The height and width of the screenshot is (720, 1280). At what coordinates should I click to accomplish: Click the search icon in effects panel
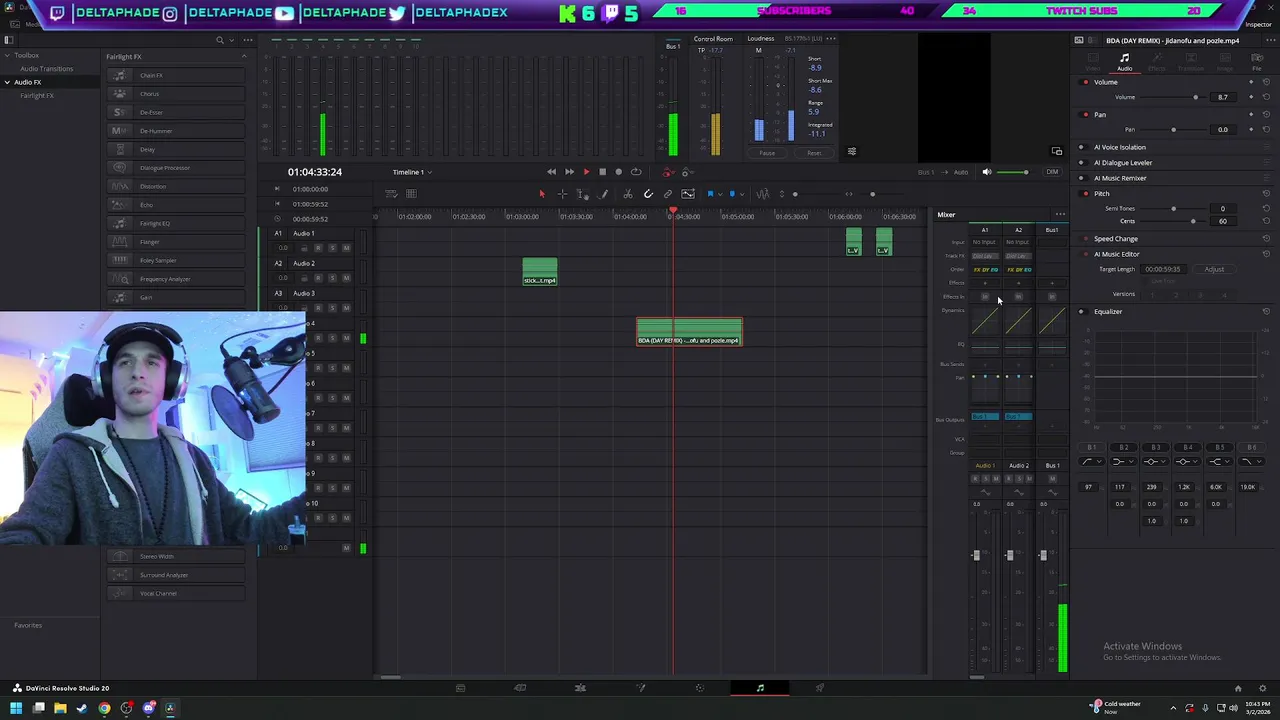point(220,40)
